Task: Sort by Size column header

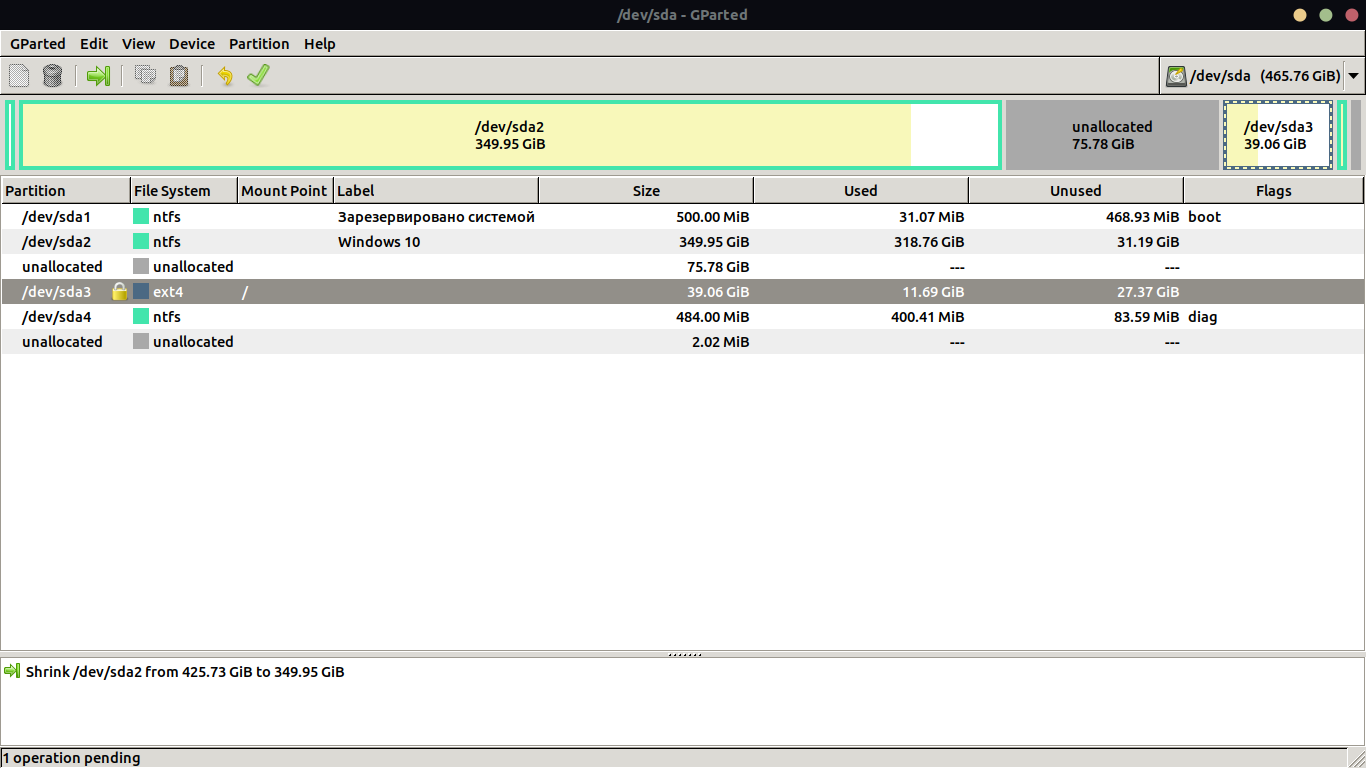Action: click(x=646, y=190)
